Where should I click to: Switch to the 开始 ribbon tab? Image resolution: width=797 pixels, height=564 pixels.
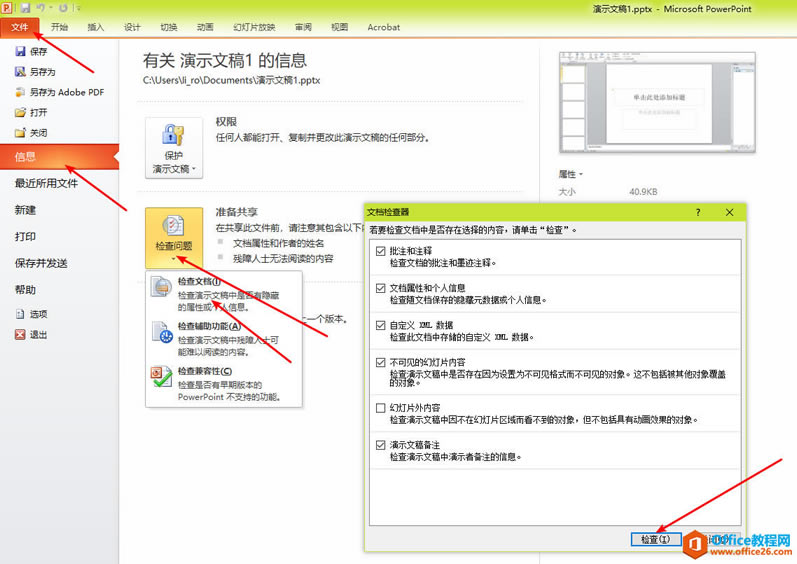pyautogui.click(x=59, y=27)
